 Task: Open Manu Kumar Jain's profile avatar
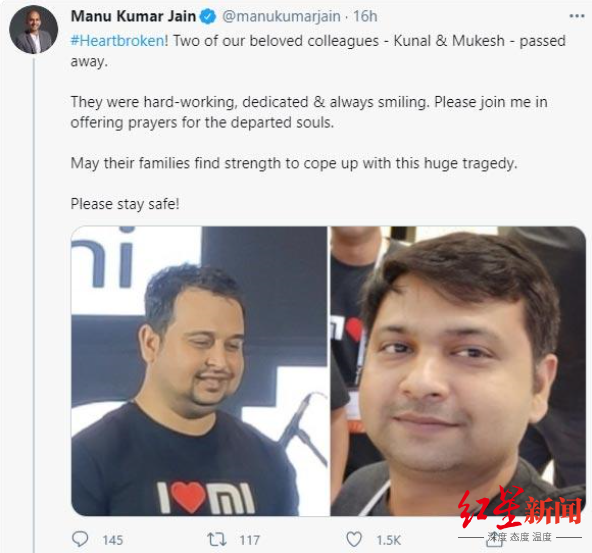(34, 29)
